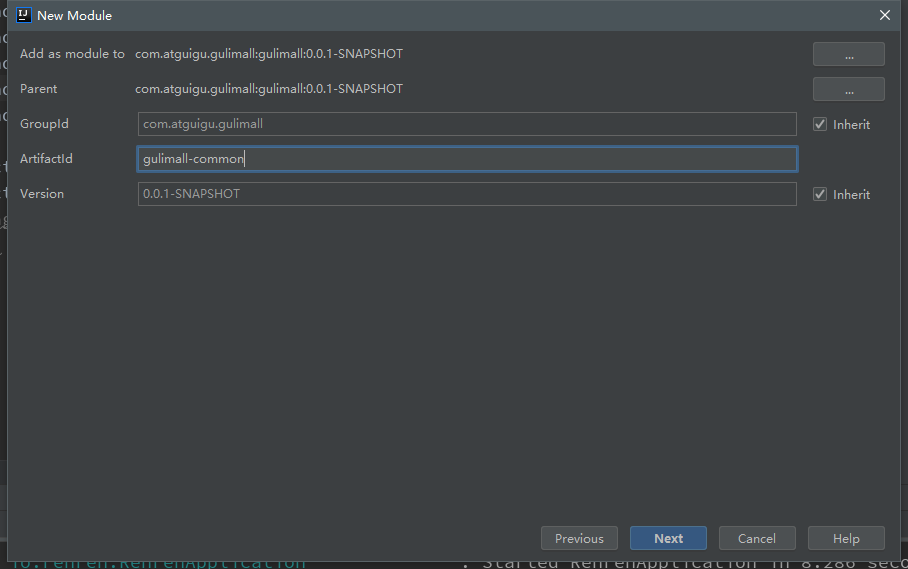Open browse button for Add as module to

[x=848, y=54]
